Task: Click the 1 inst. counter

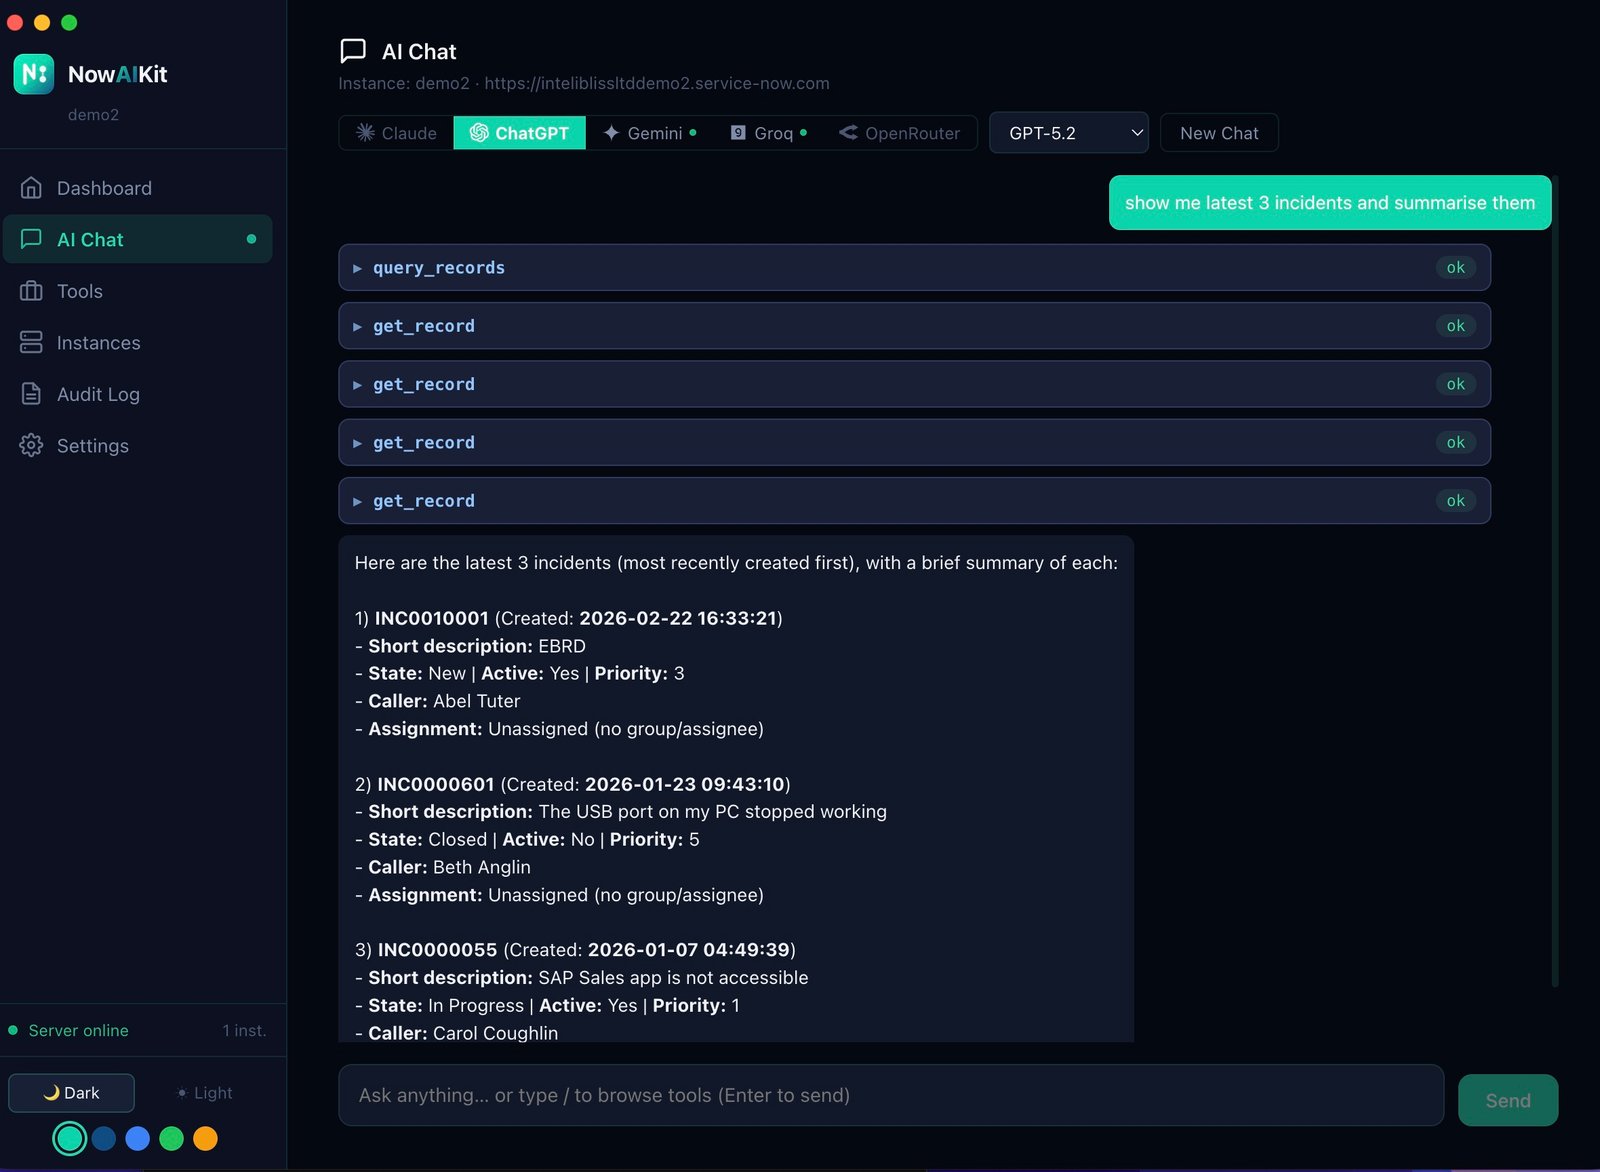Action: coord(244,1030)
